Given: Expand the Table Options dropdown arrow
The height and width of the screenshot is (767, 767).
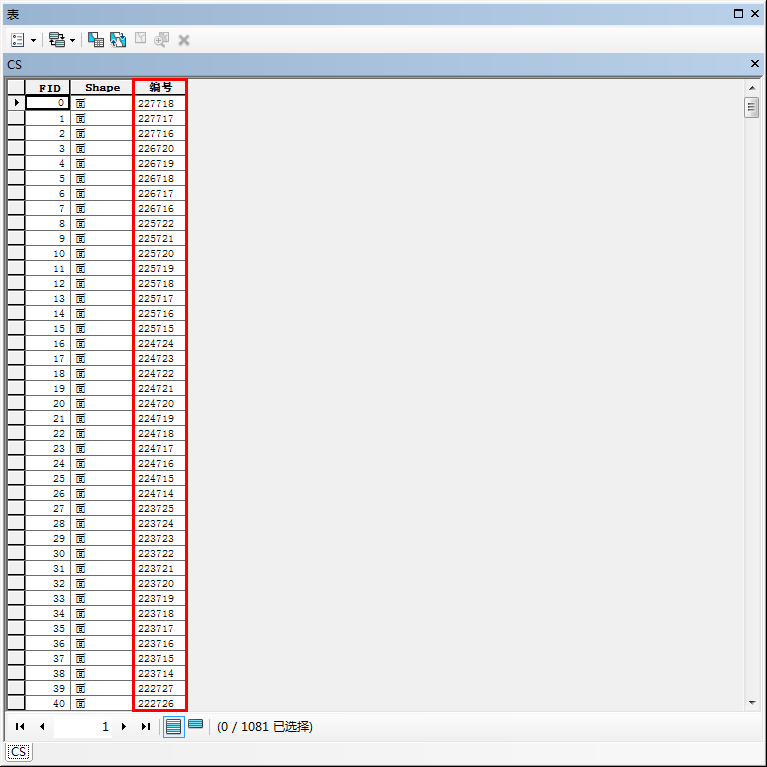Looking at the screenshot, I should point(33,40).
